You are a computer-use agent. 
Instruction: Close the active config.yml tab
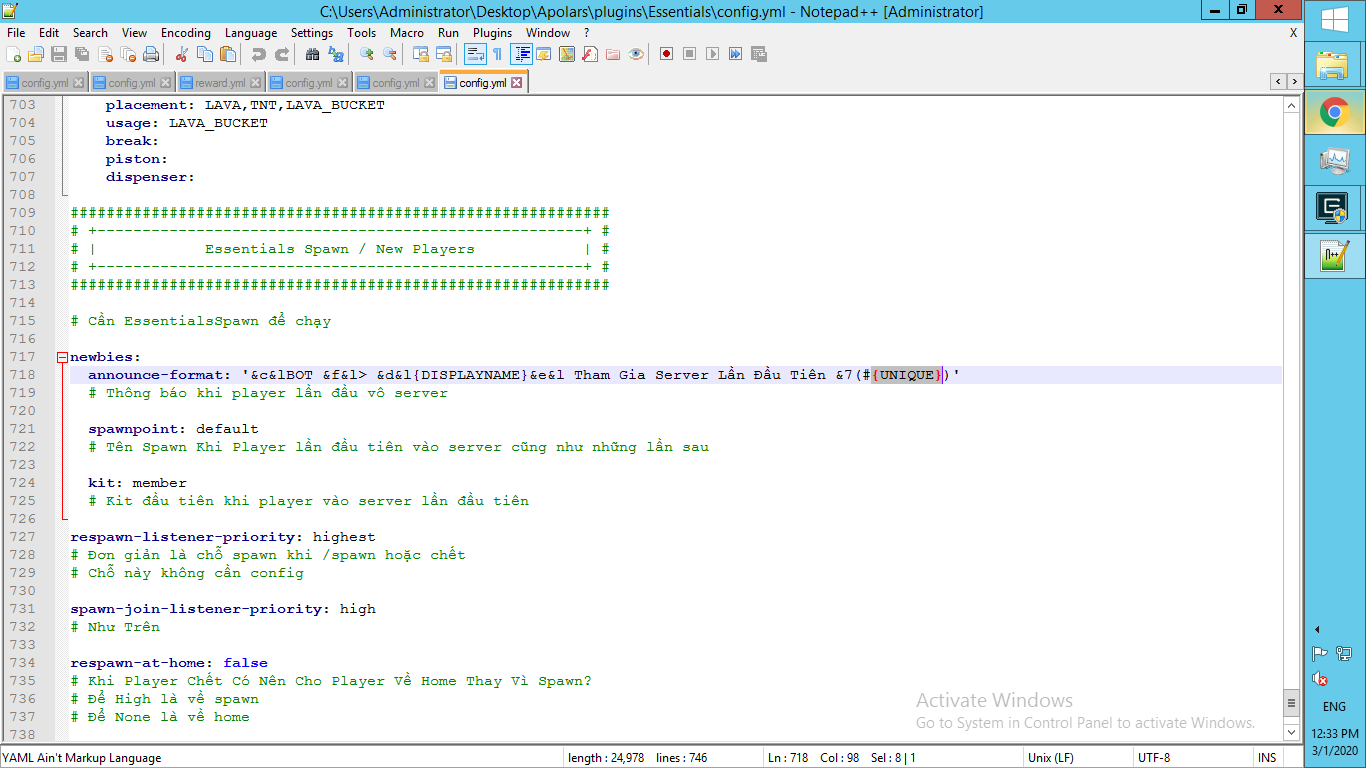coord(517,83)
